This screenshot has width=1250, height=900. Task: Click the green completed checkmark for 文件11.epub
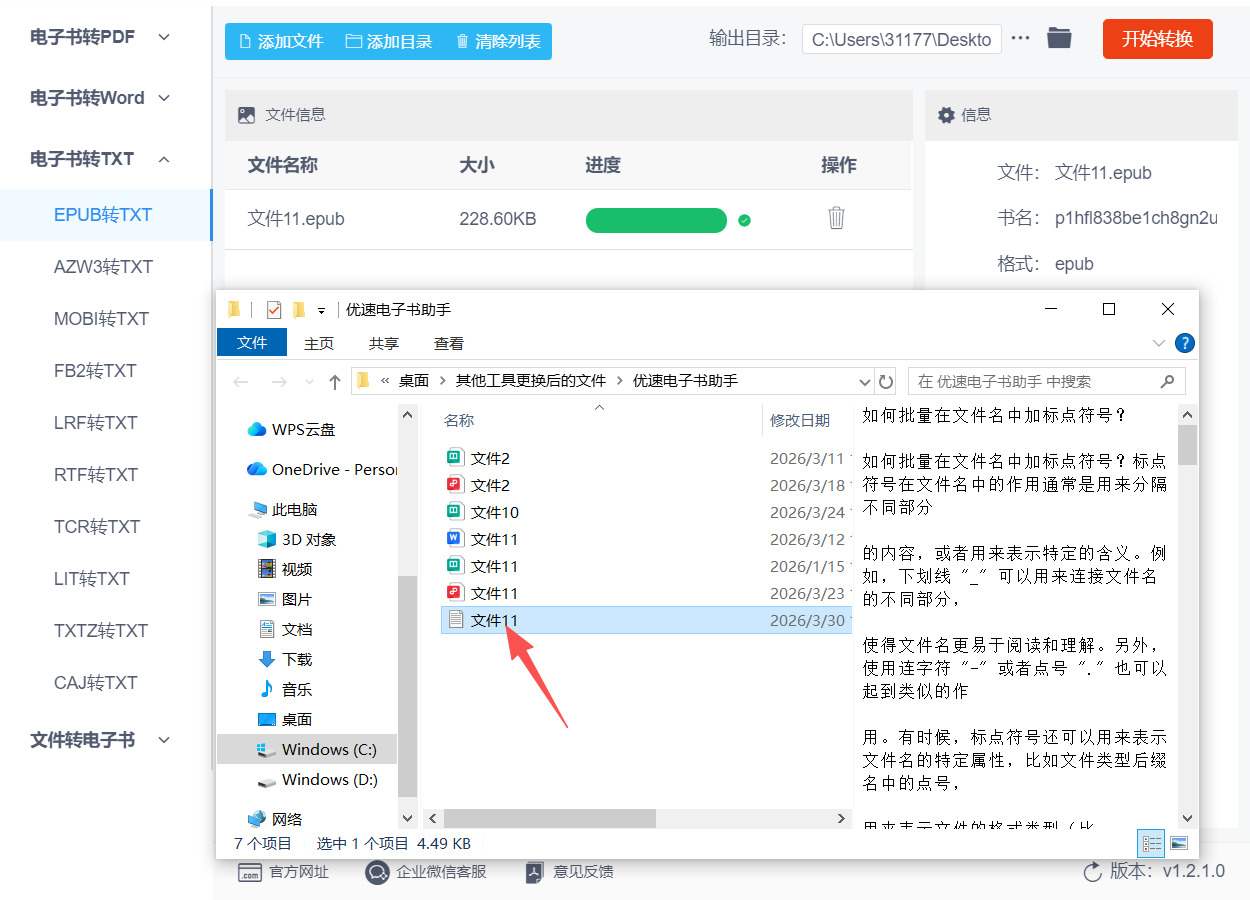744,220
